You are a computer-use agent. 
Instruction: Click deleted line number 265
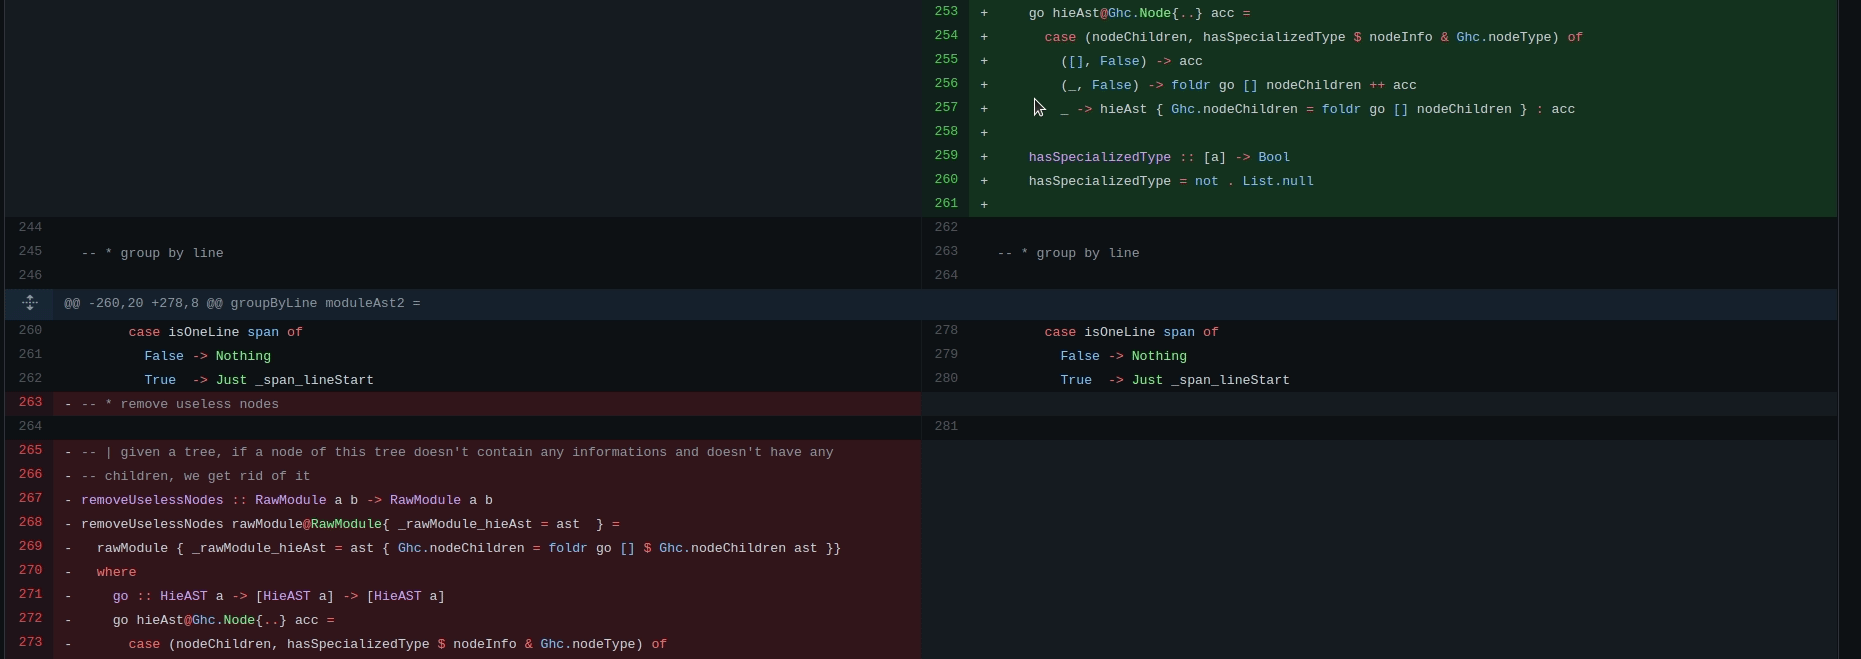(29, 451)
